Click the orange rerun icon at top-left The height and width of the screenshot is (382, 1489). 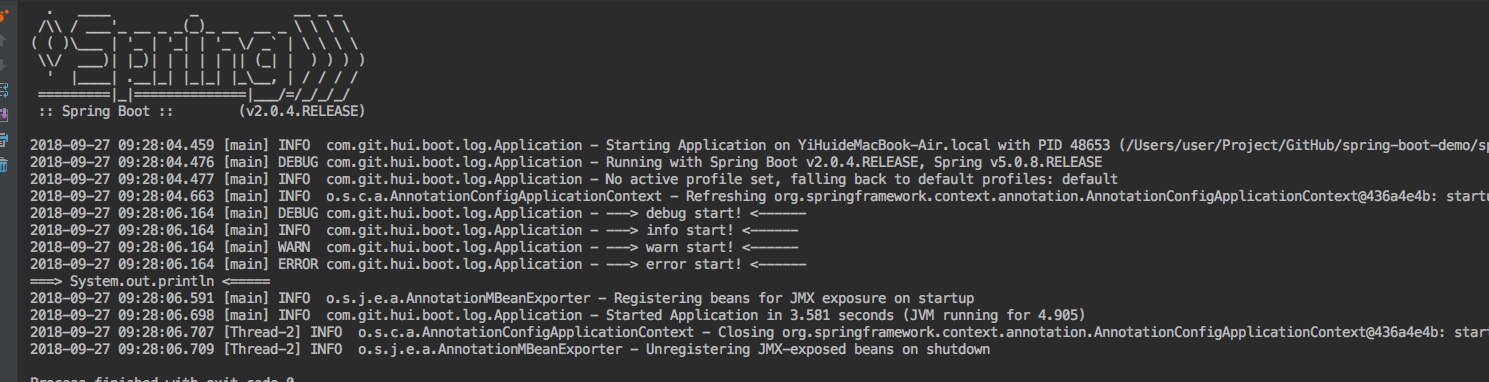point(3,16)
